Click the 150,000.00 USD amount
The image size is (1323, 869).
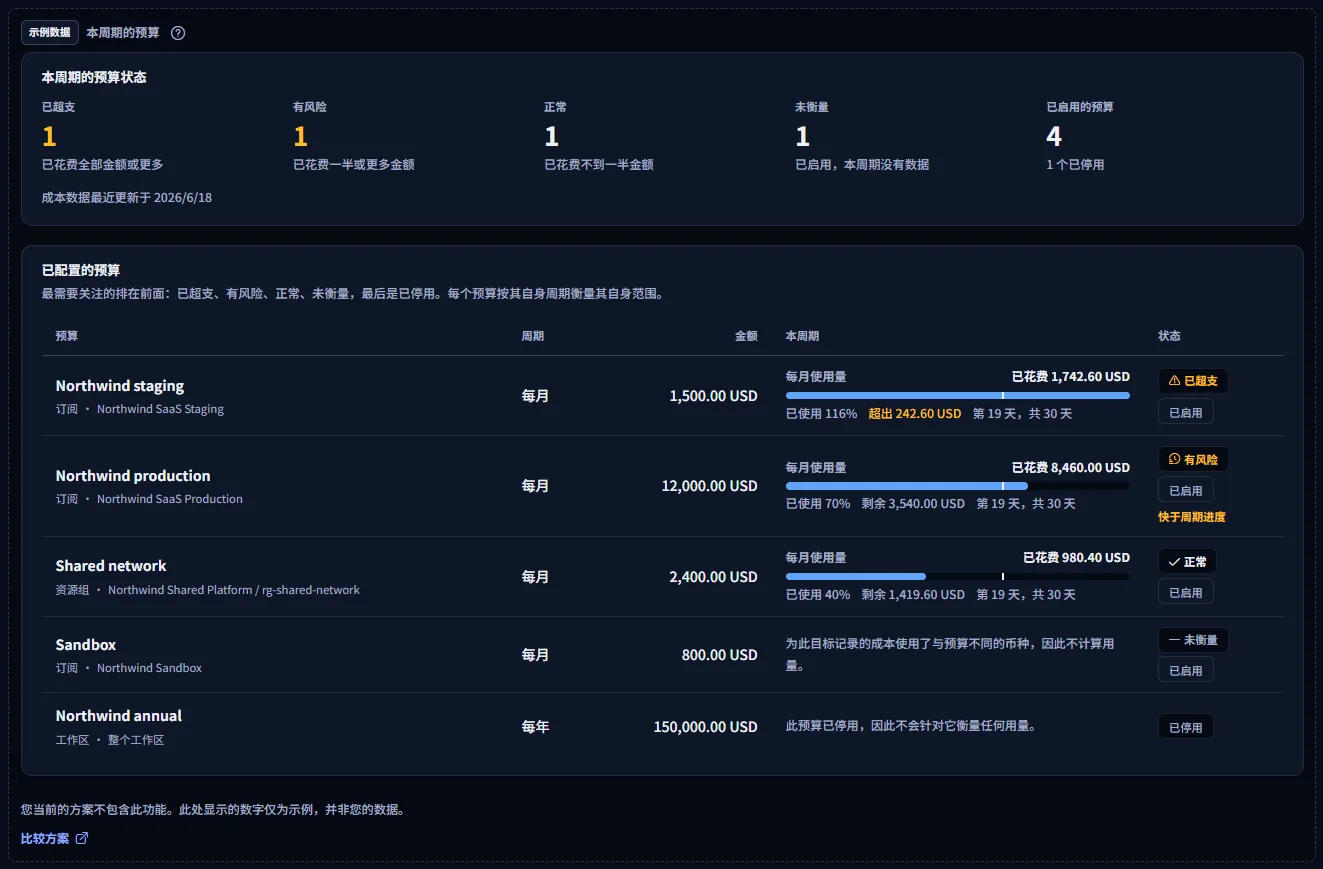(x=706, y=727)
